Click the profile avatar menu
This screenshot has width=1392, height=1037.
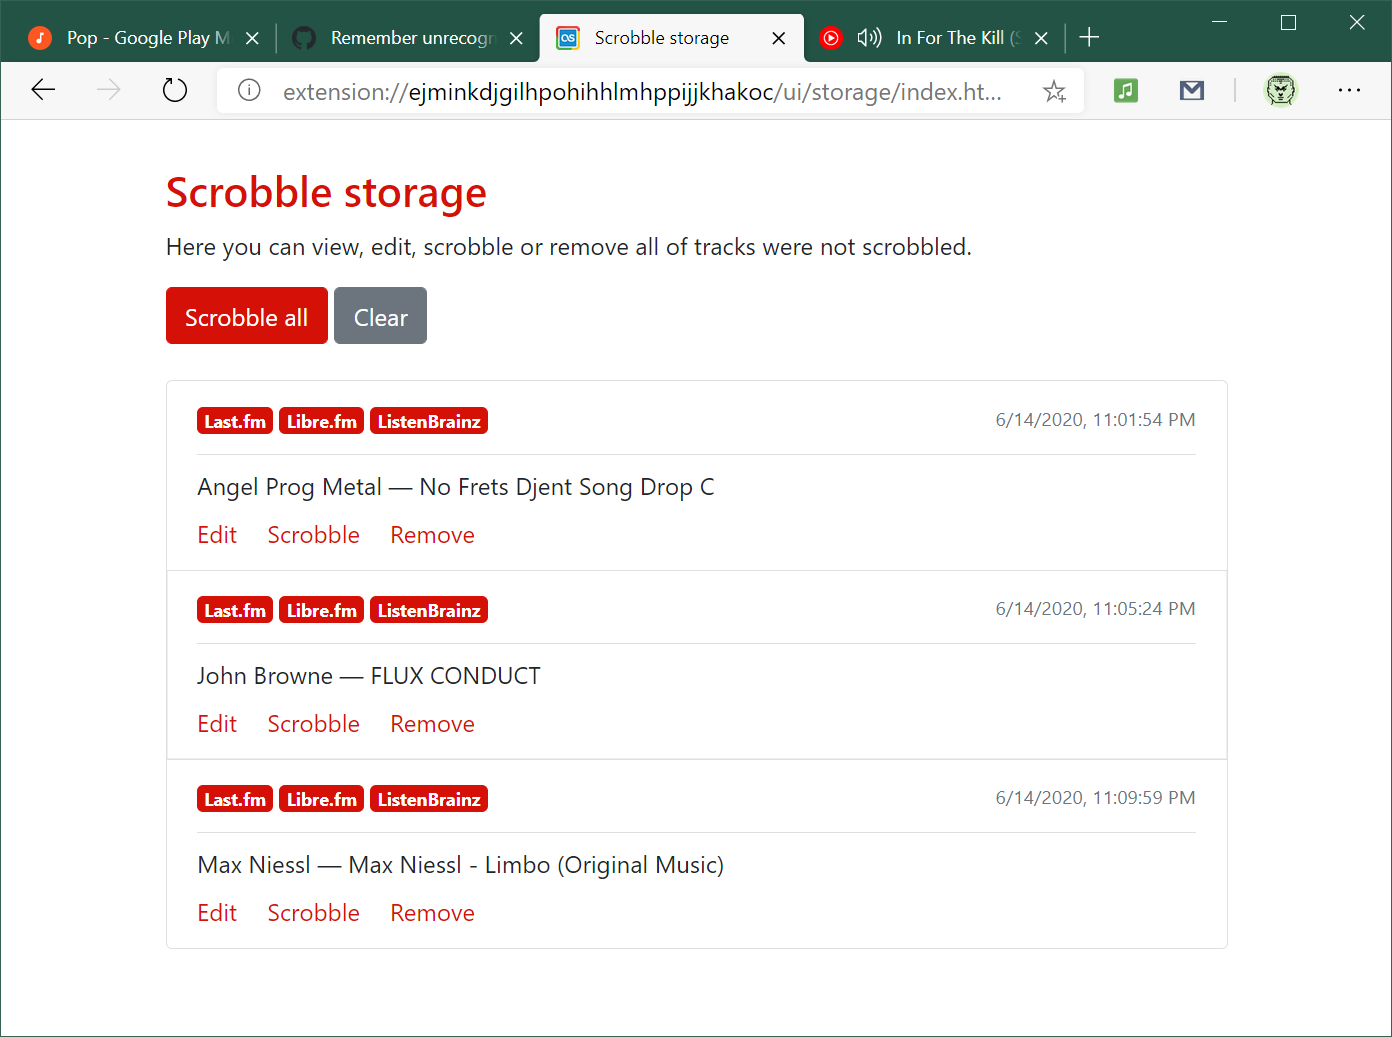pyautogui.click(x=1281, y=90)
